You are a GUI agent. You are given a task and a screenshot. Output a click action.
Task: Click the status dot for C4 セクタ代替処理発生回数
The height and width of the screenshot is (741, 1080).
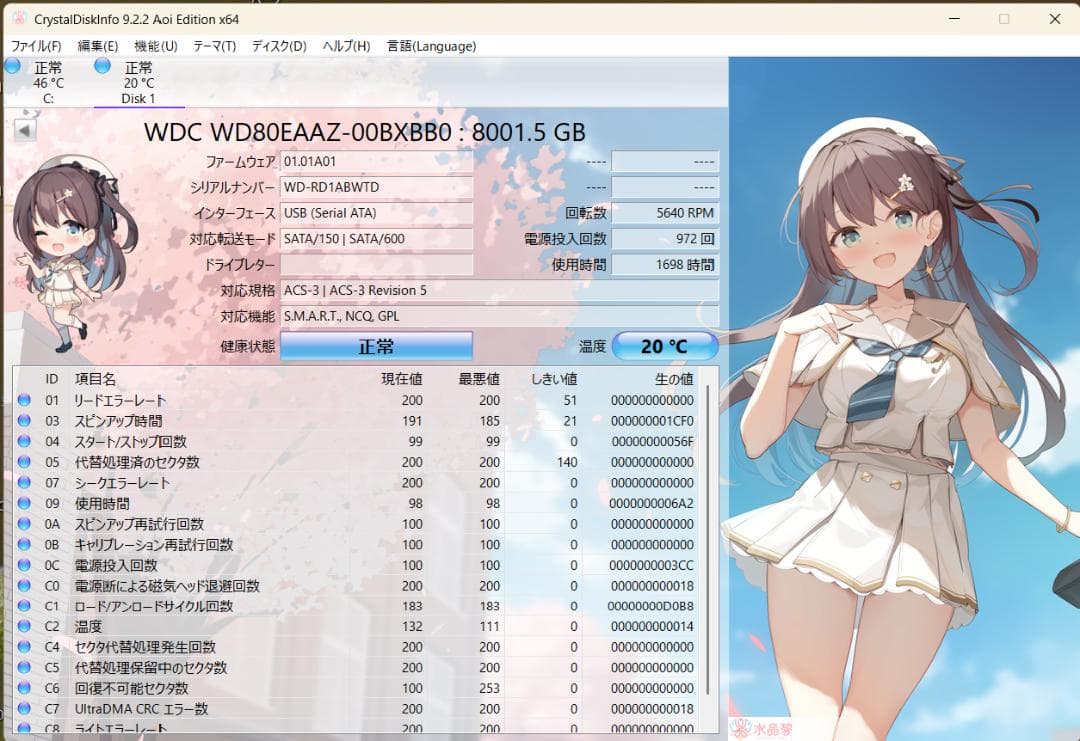pyautogui.click(x=24, y=647)
